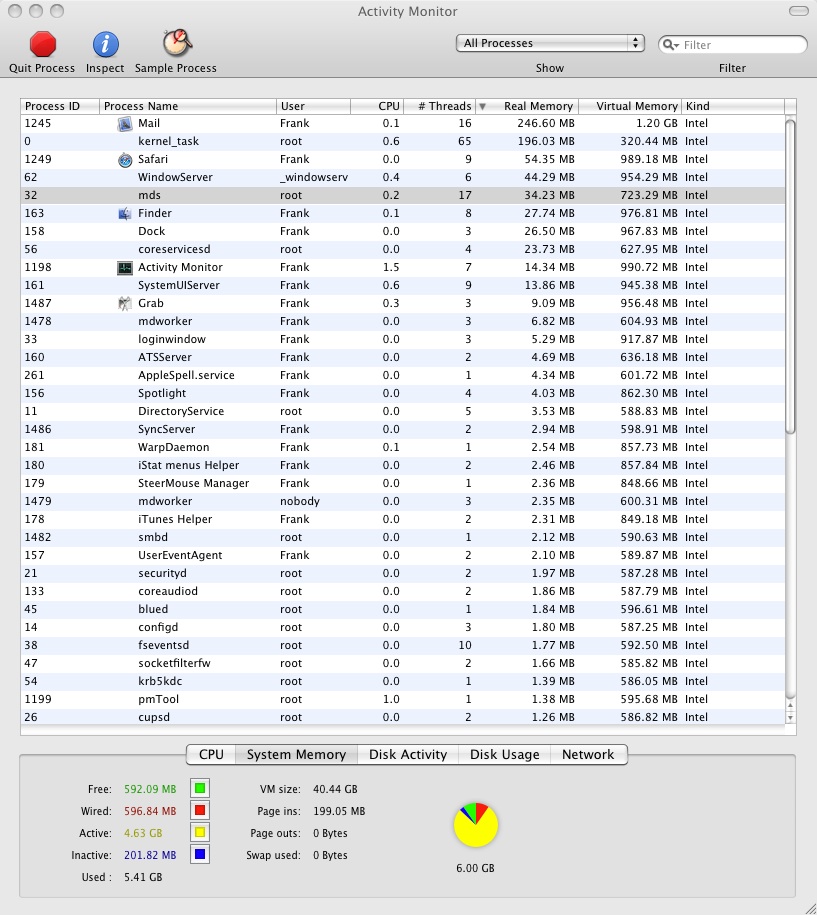
Task: Select the DirectoryService process row
Action: click(x=403, y=411)
